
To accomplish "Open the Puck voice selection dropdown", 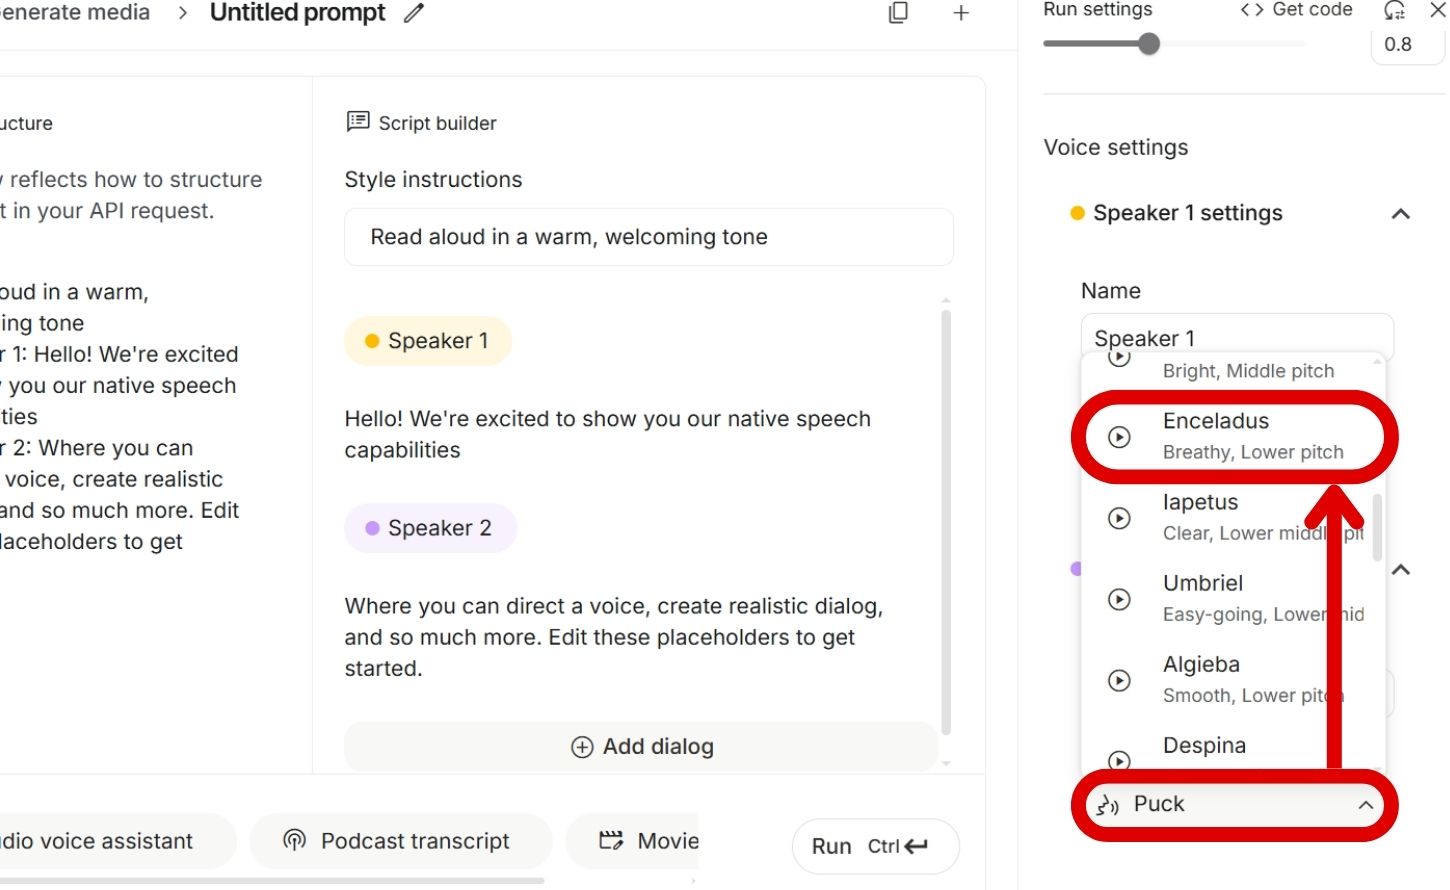I will tap(1233, 804).
